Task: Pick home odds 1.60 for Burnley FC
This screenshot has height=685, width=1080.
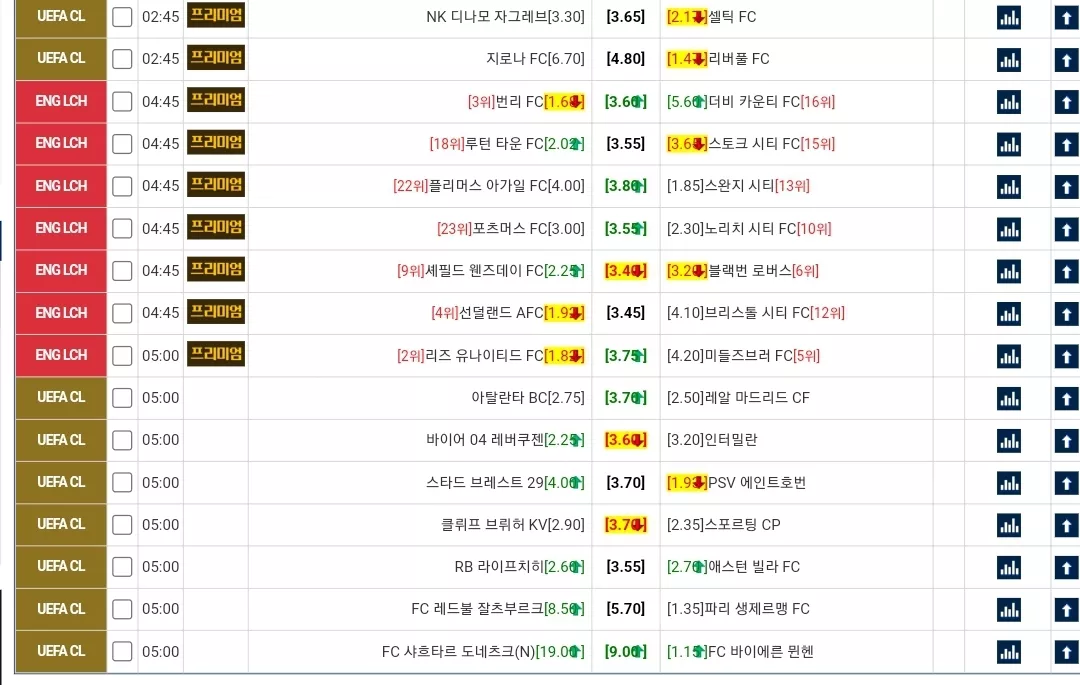Action: [564, 102]
